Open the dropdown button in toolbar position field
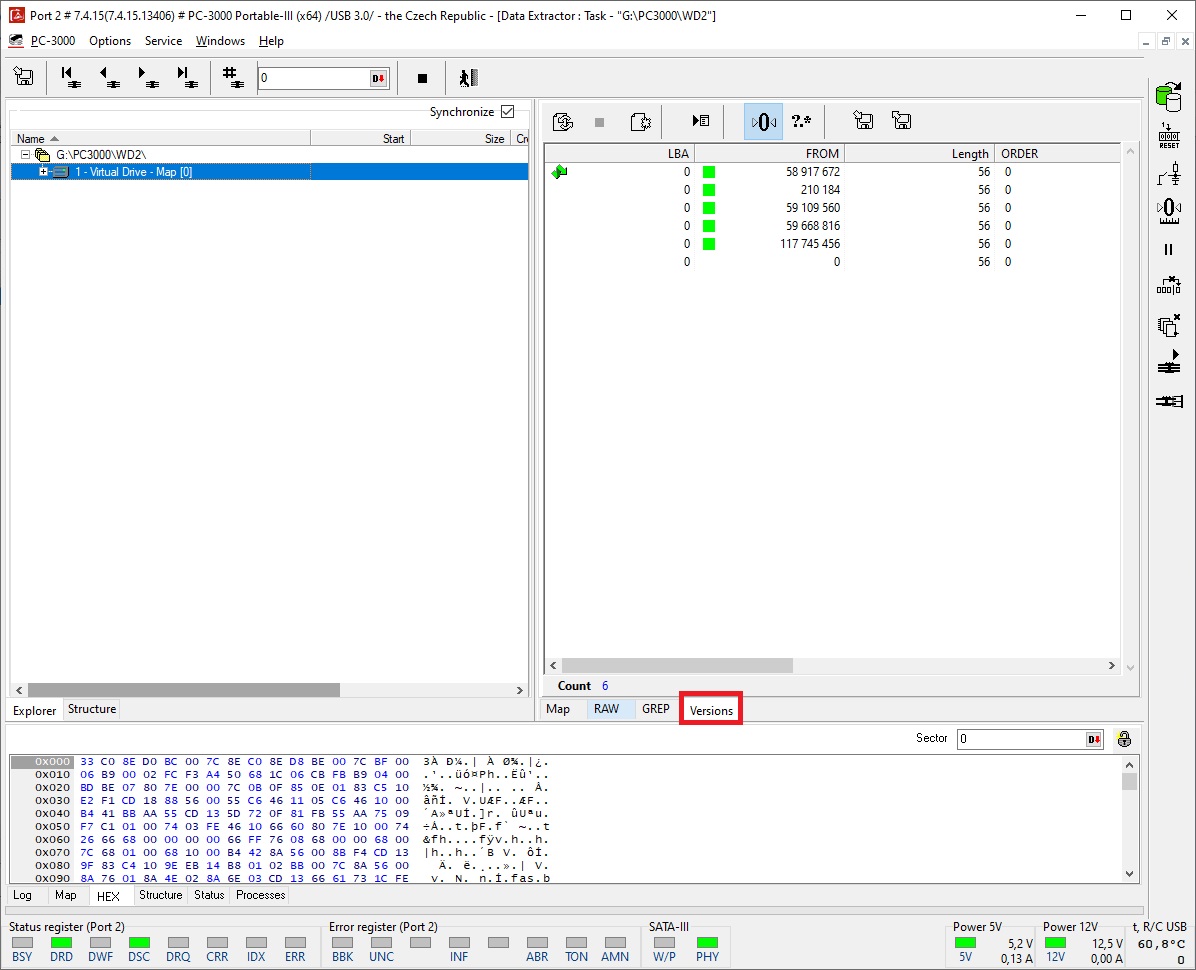Screen dimensions: 1196x970 click(x=379, y=78)
